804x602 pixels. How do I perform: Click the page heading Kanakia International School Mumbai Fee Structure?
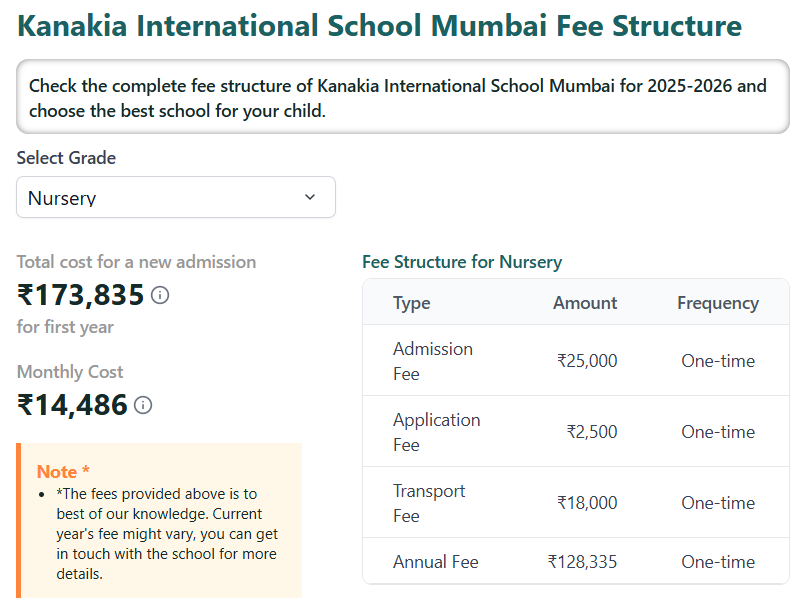[x=380, y=26]
